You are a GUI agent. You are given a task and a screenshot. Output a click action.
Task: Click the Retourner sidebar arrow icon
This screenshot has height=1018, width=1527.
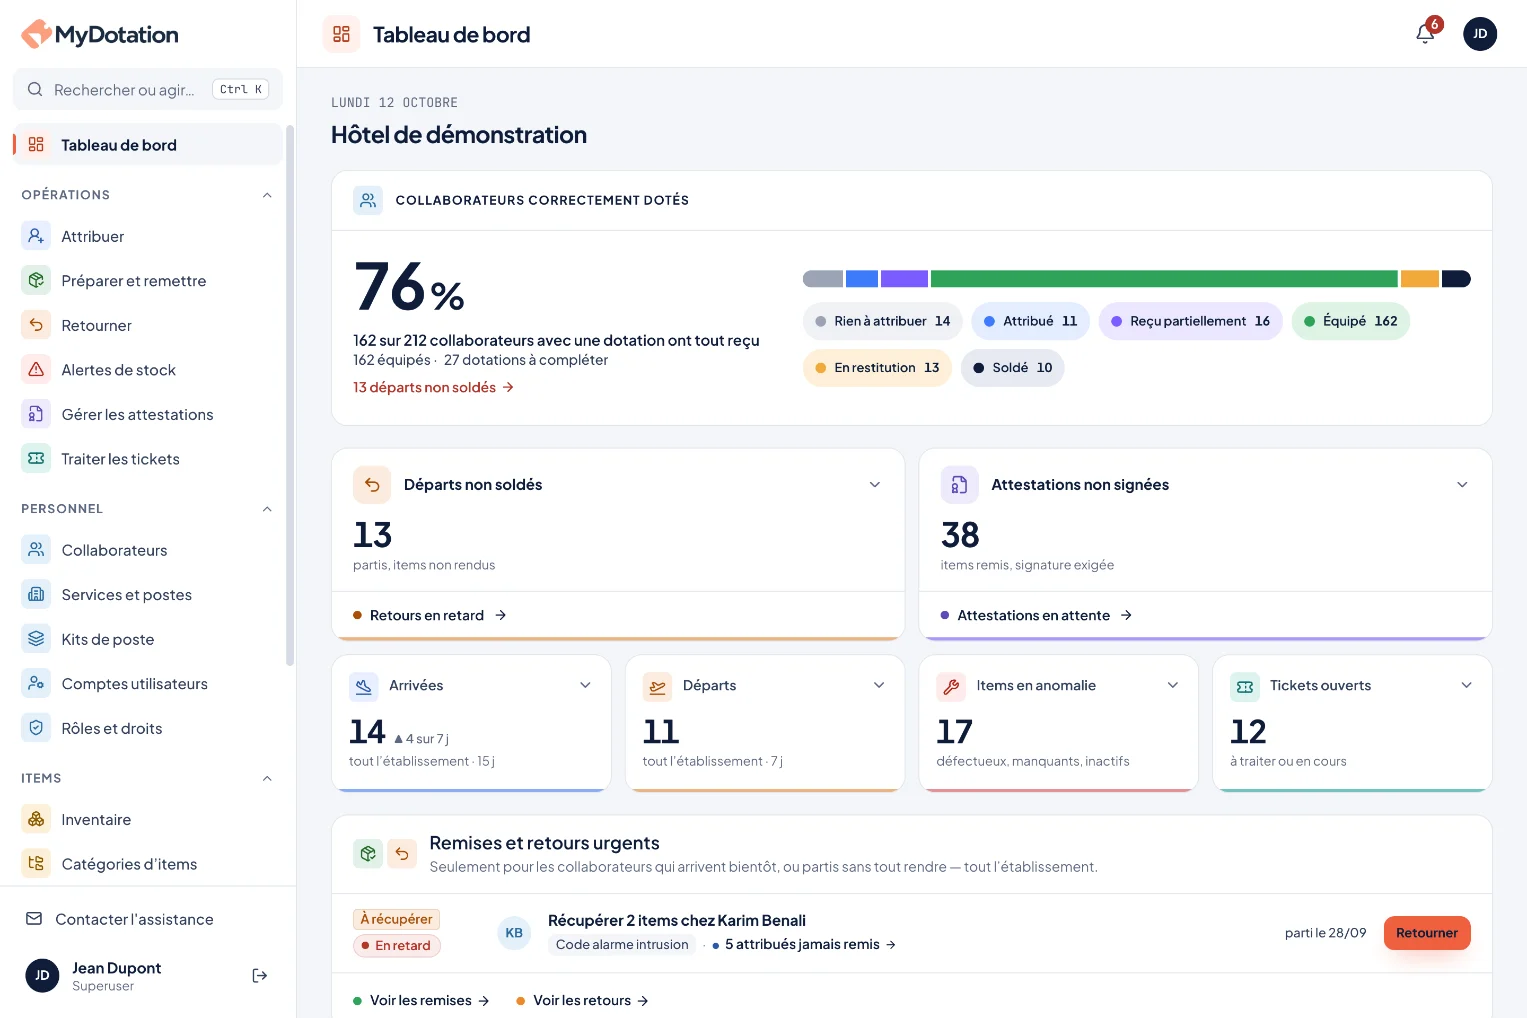tap(36, 325)
